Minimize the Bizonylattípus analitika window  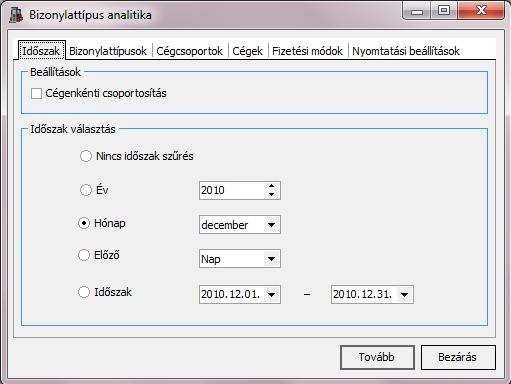(x=417, y=11)
